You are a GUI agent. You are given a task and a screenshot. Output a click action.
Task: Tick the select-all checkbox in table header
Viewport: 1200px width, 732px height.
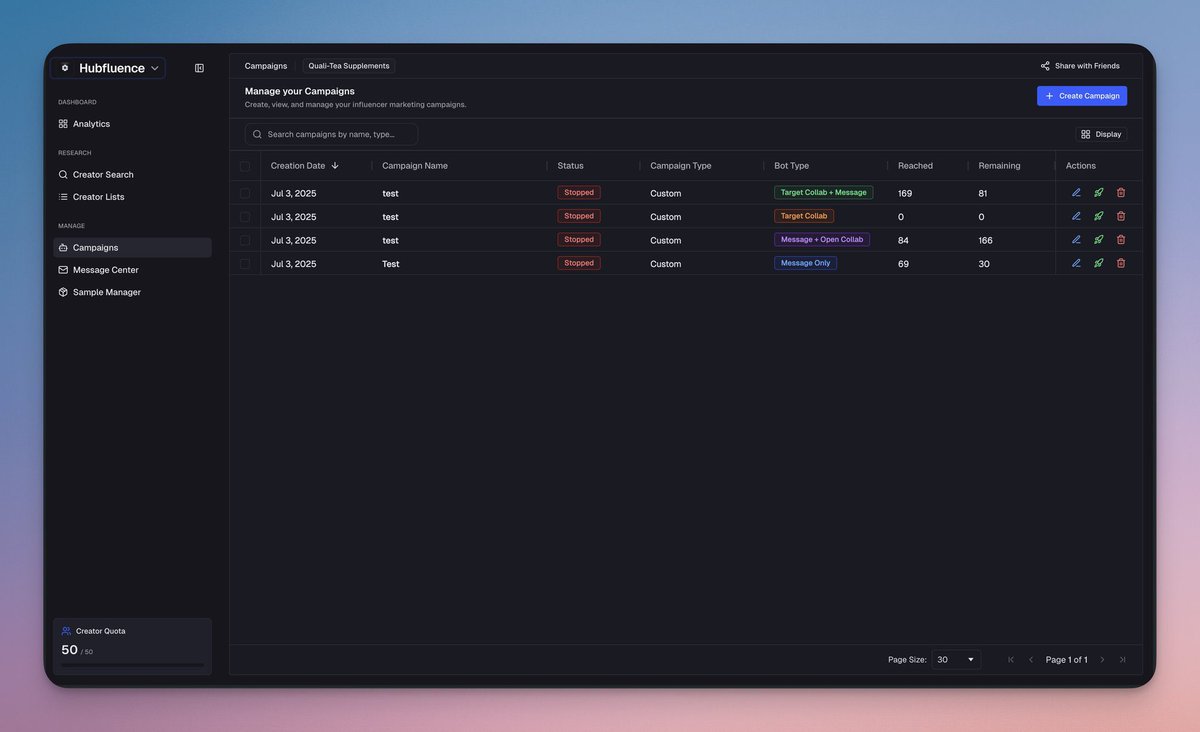click(x=245, y=166)
